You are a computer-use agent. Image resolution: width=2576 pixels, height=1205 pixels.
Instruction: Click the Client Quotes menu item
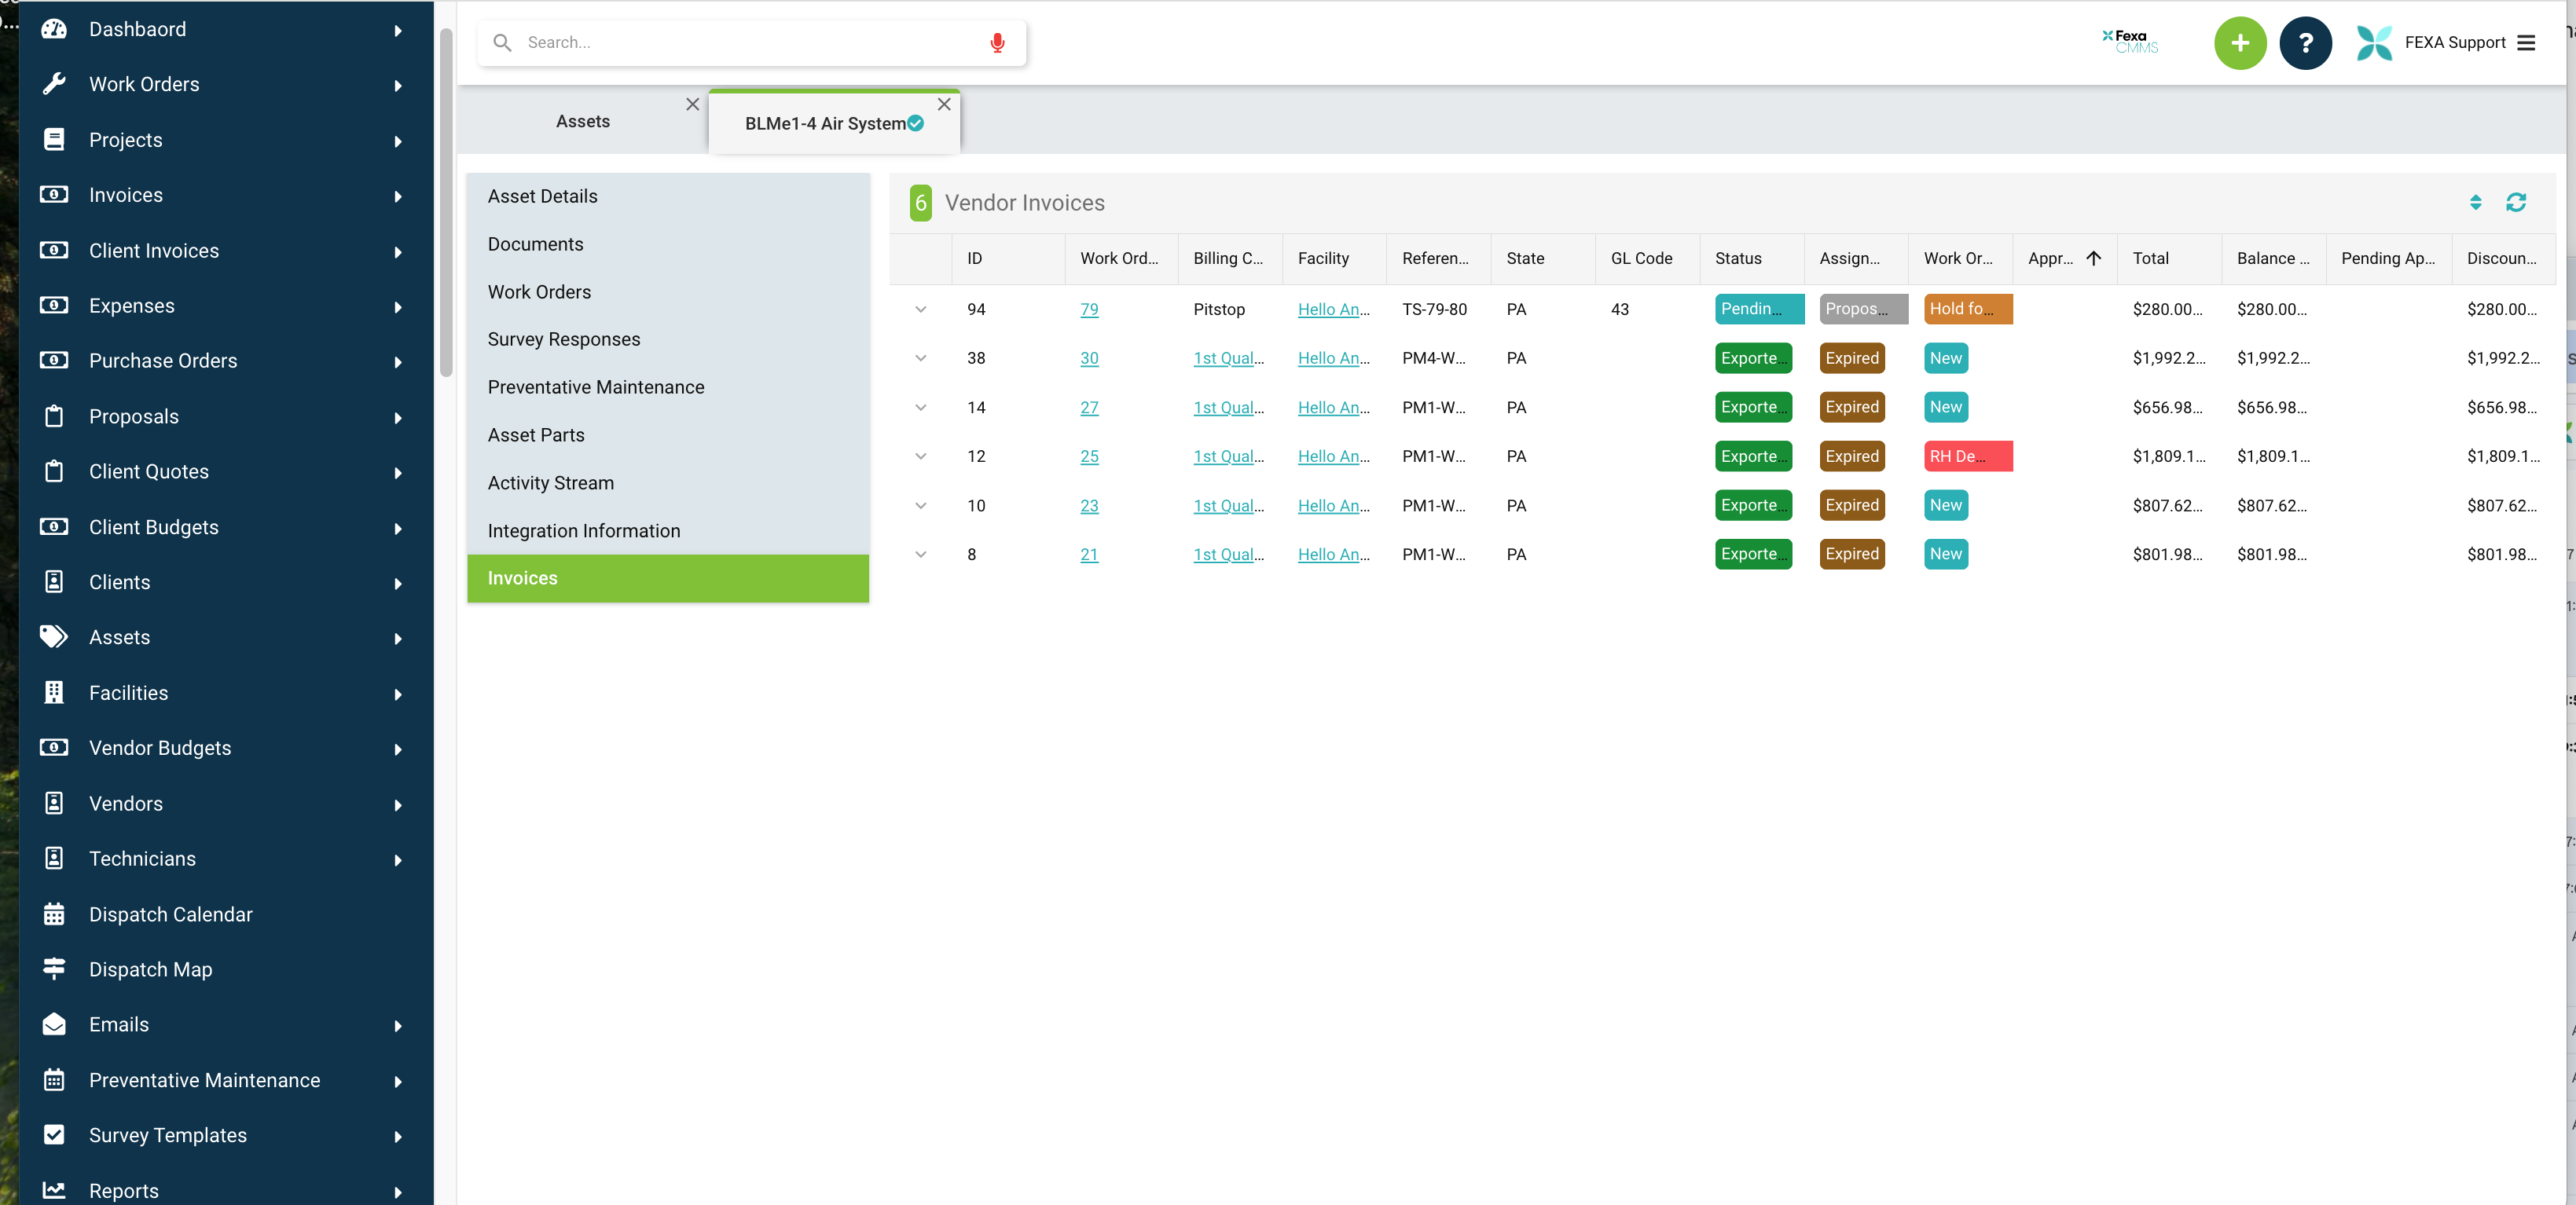[x=226, y=472]
